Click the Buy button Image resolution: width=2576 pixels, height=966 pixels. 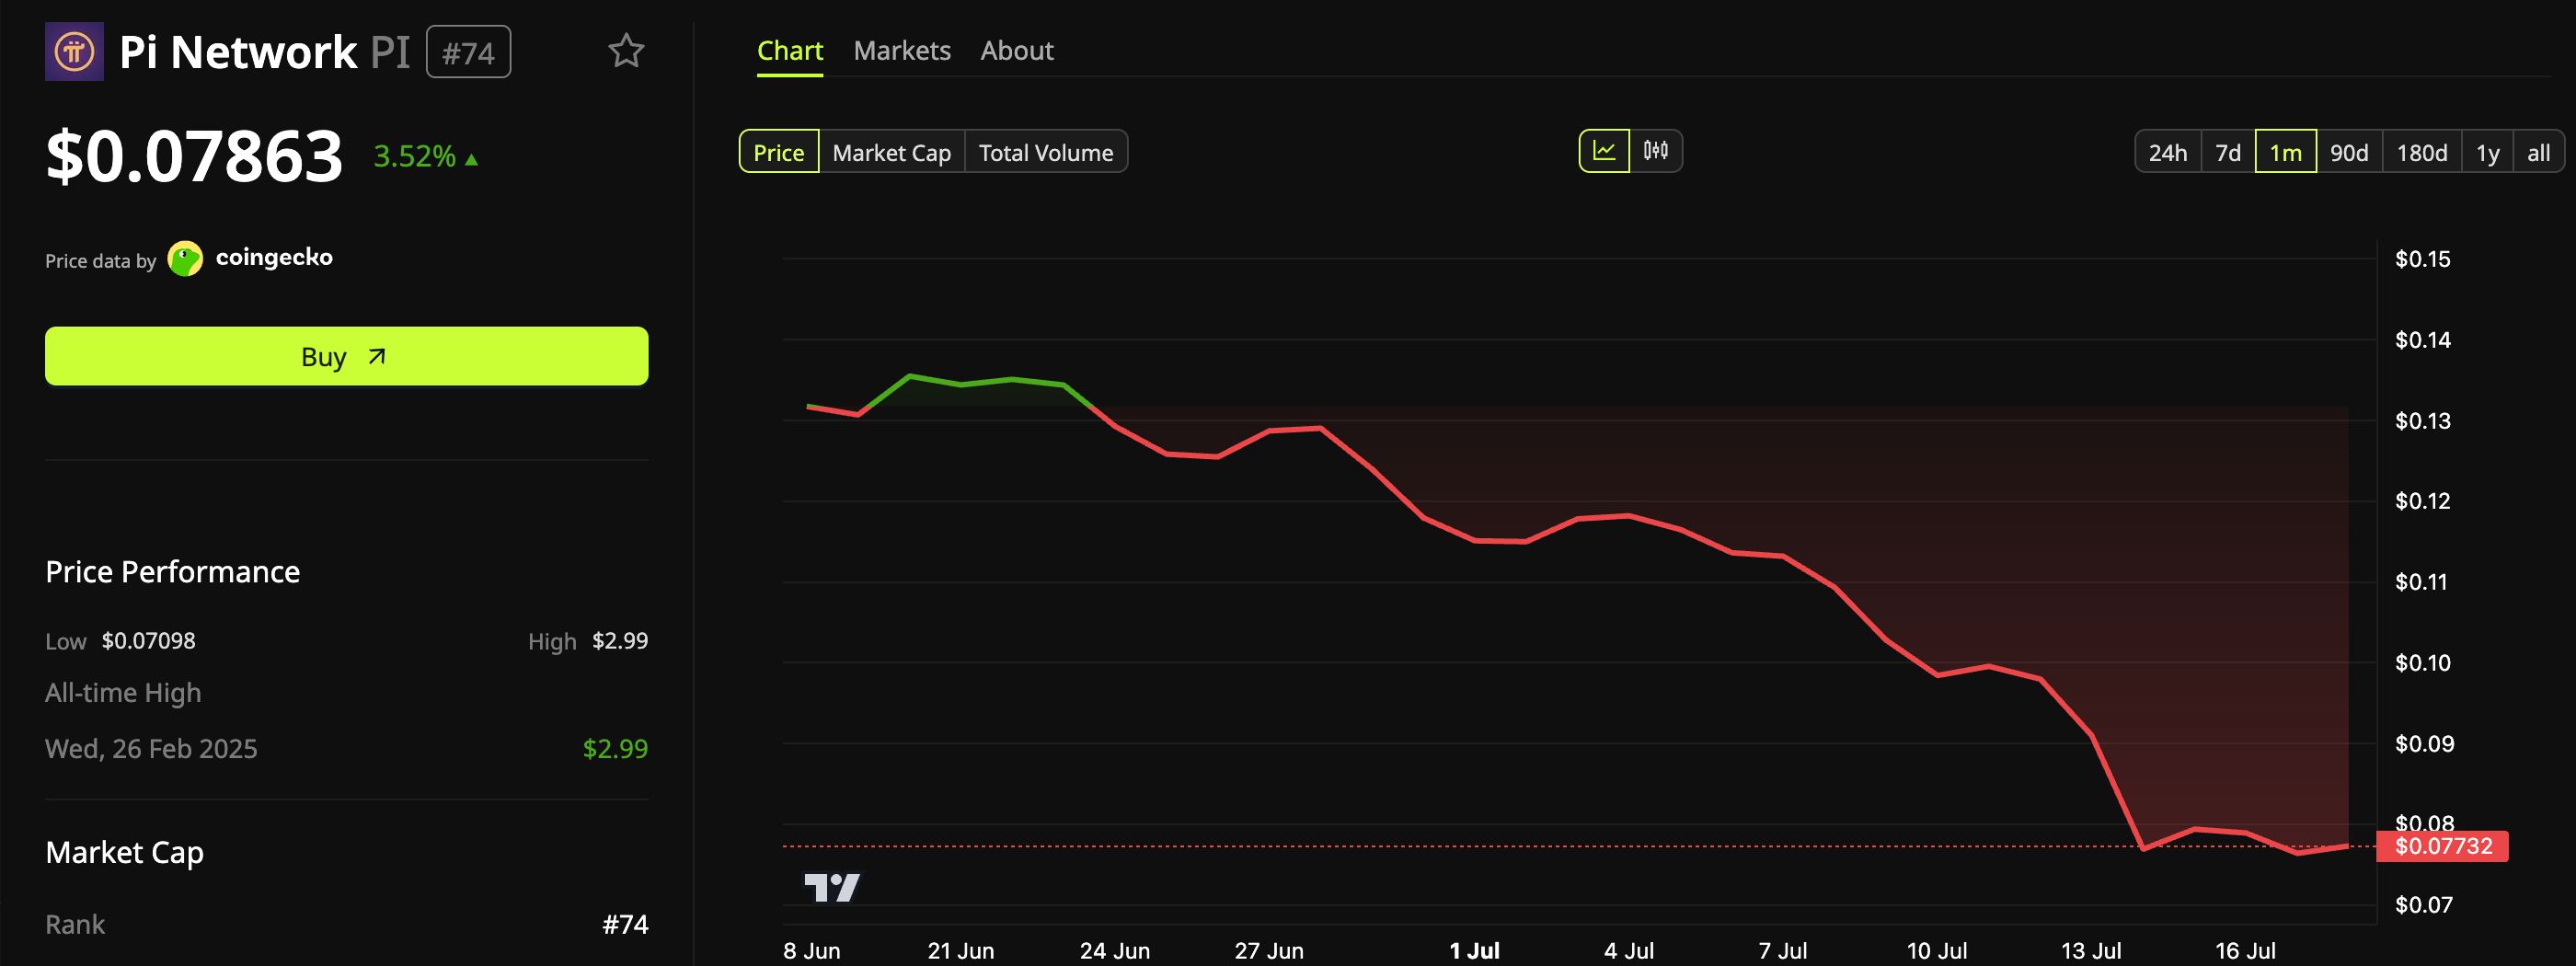[x=347, y=356]
